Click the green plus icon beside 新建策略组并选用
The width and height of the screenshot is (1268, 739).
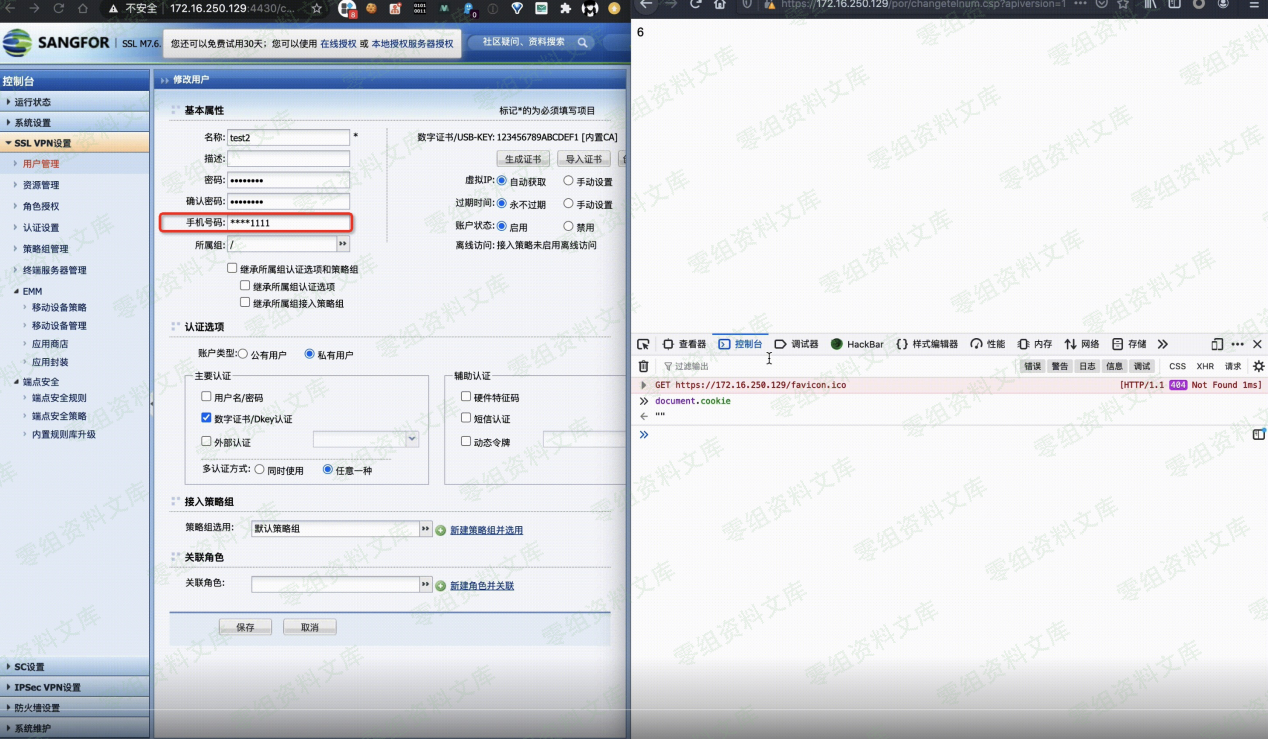pyautogui.click(x=440, y=530)
